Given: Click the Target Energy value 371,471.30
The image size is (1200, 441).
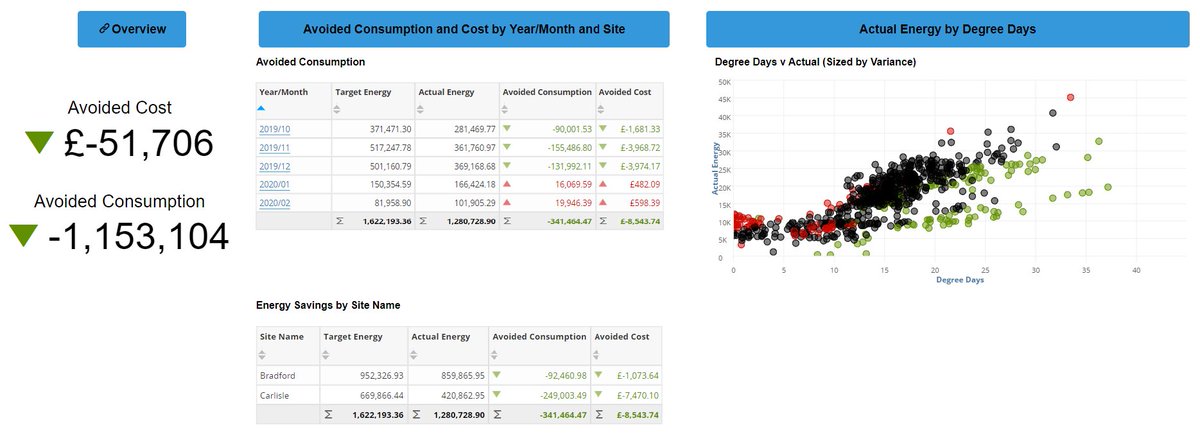Looking at the screenshot, I should click(x=391, y=129).
